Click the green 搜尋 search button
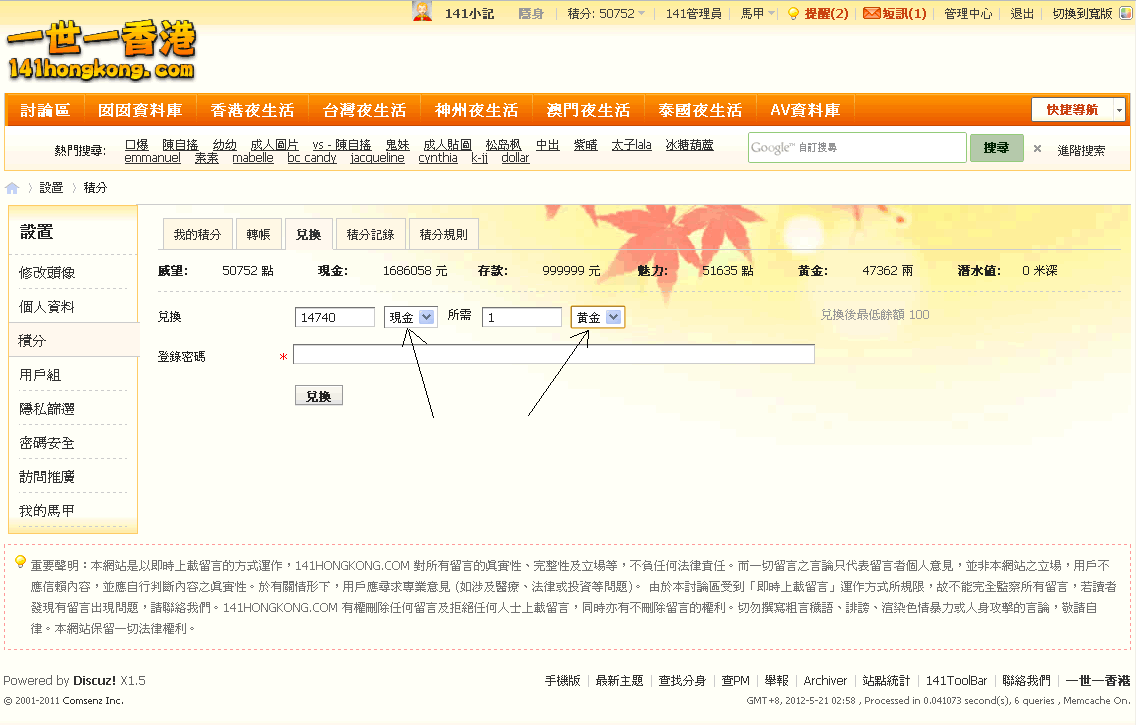 [996, 148]
